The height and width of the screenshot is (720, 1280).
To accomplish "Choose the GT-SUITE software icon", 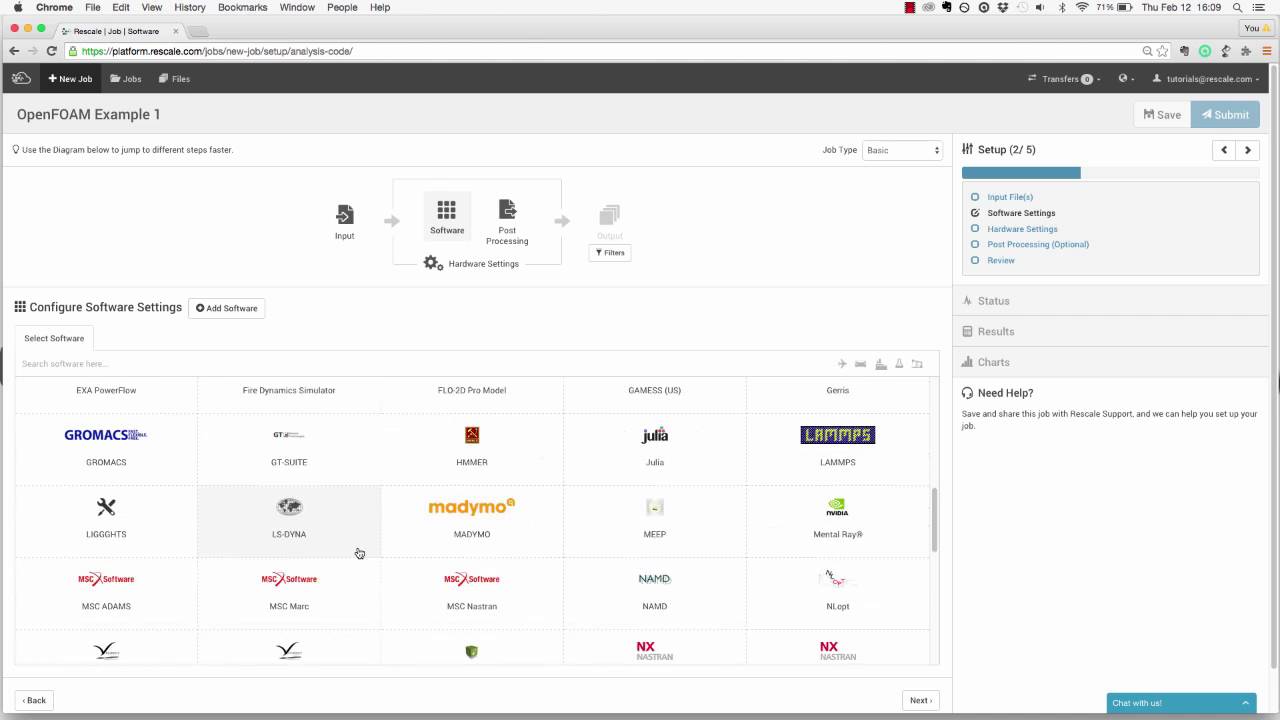I will (289, 435).
